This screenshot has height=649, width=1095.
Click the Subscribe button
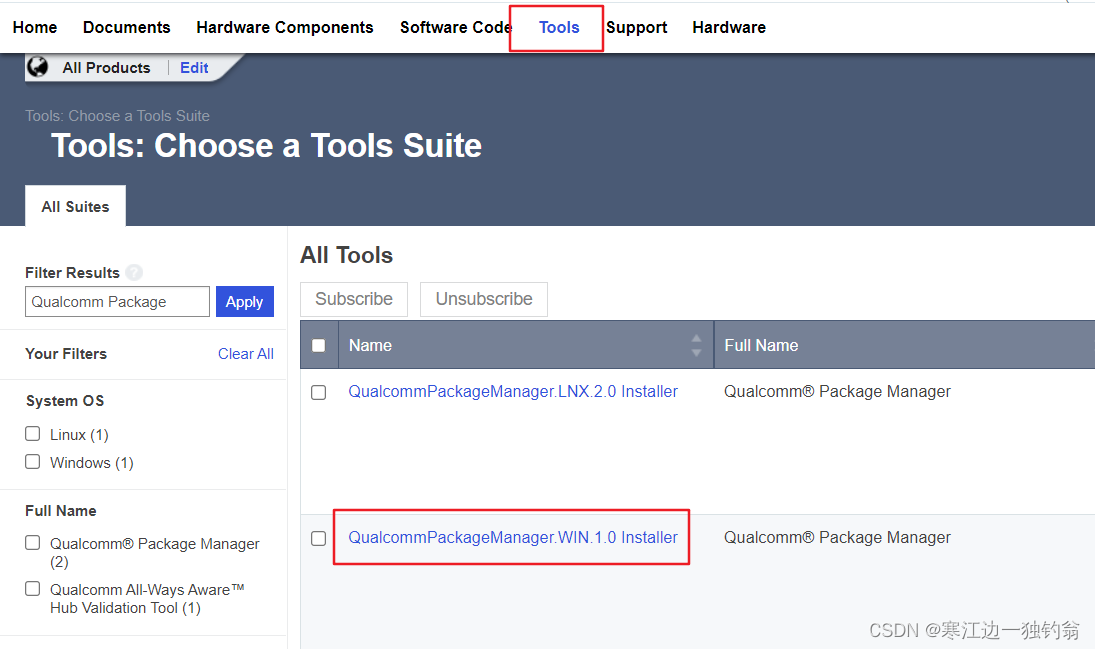[354, 299]
